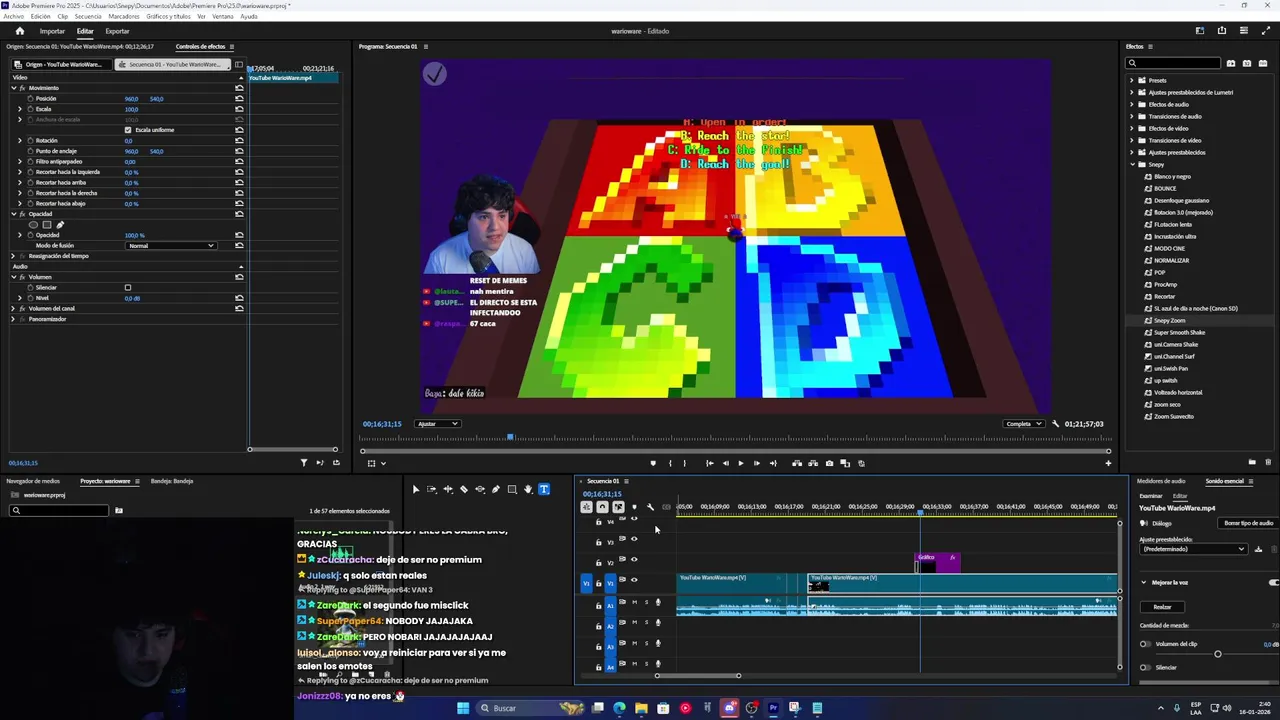Screen dimensions: 1280x720
Task: Open the Program monitor button editor plus
Action: [x=1107, y=463]
